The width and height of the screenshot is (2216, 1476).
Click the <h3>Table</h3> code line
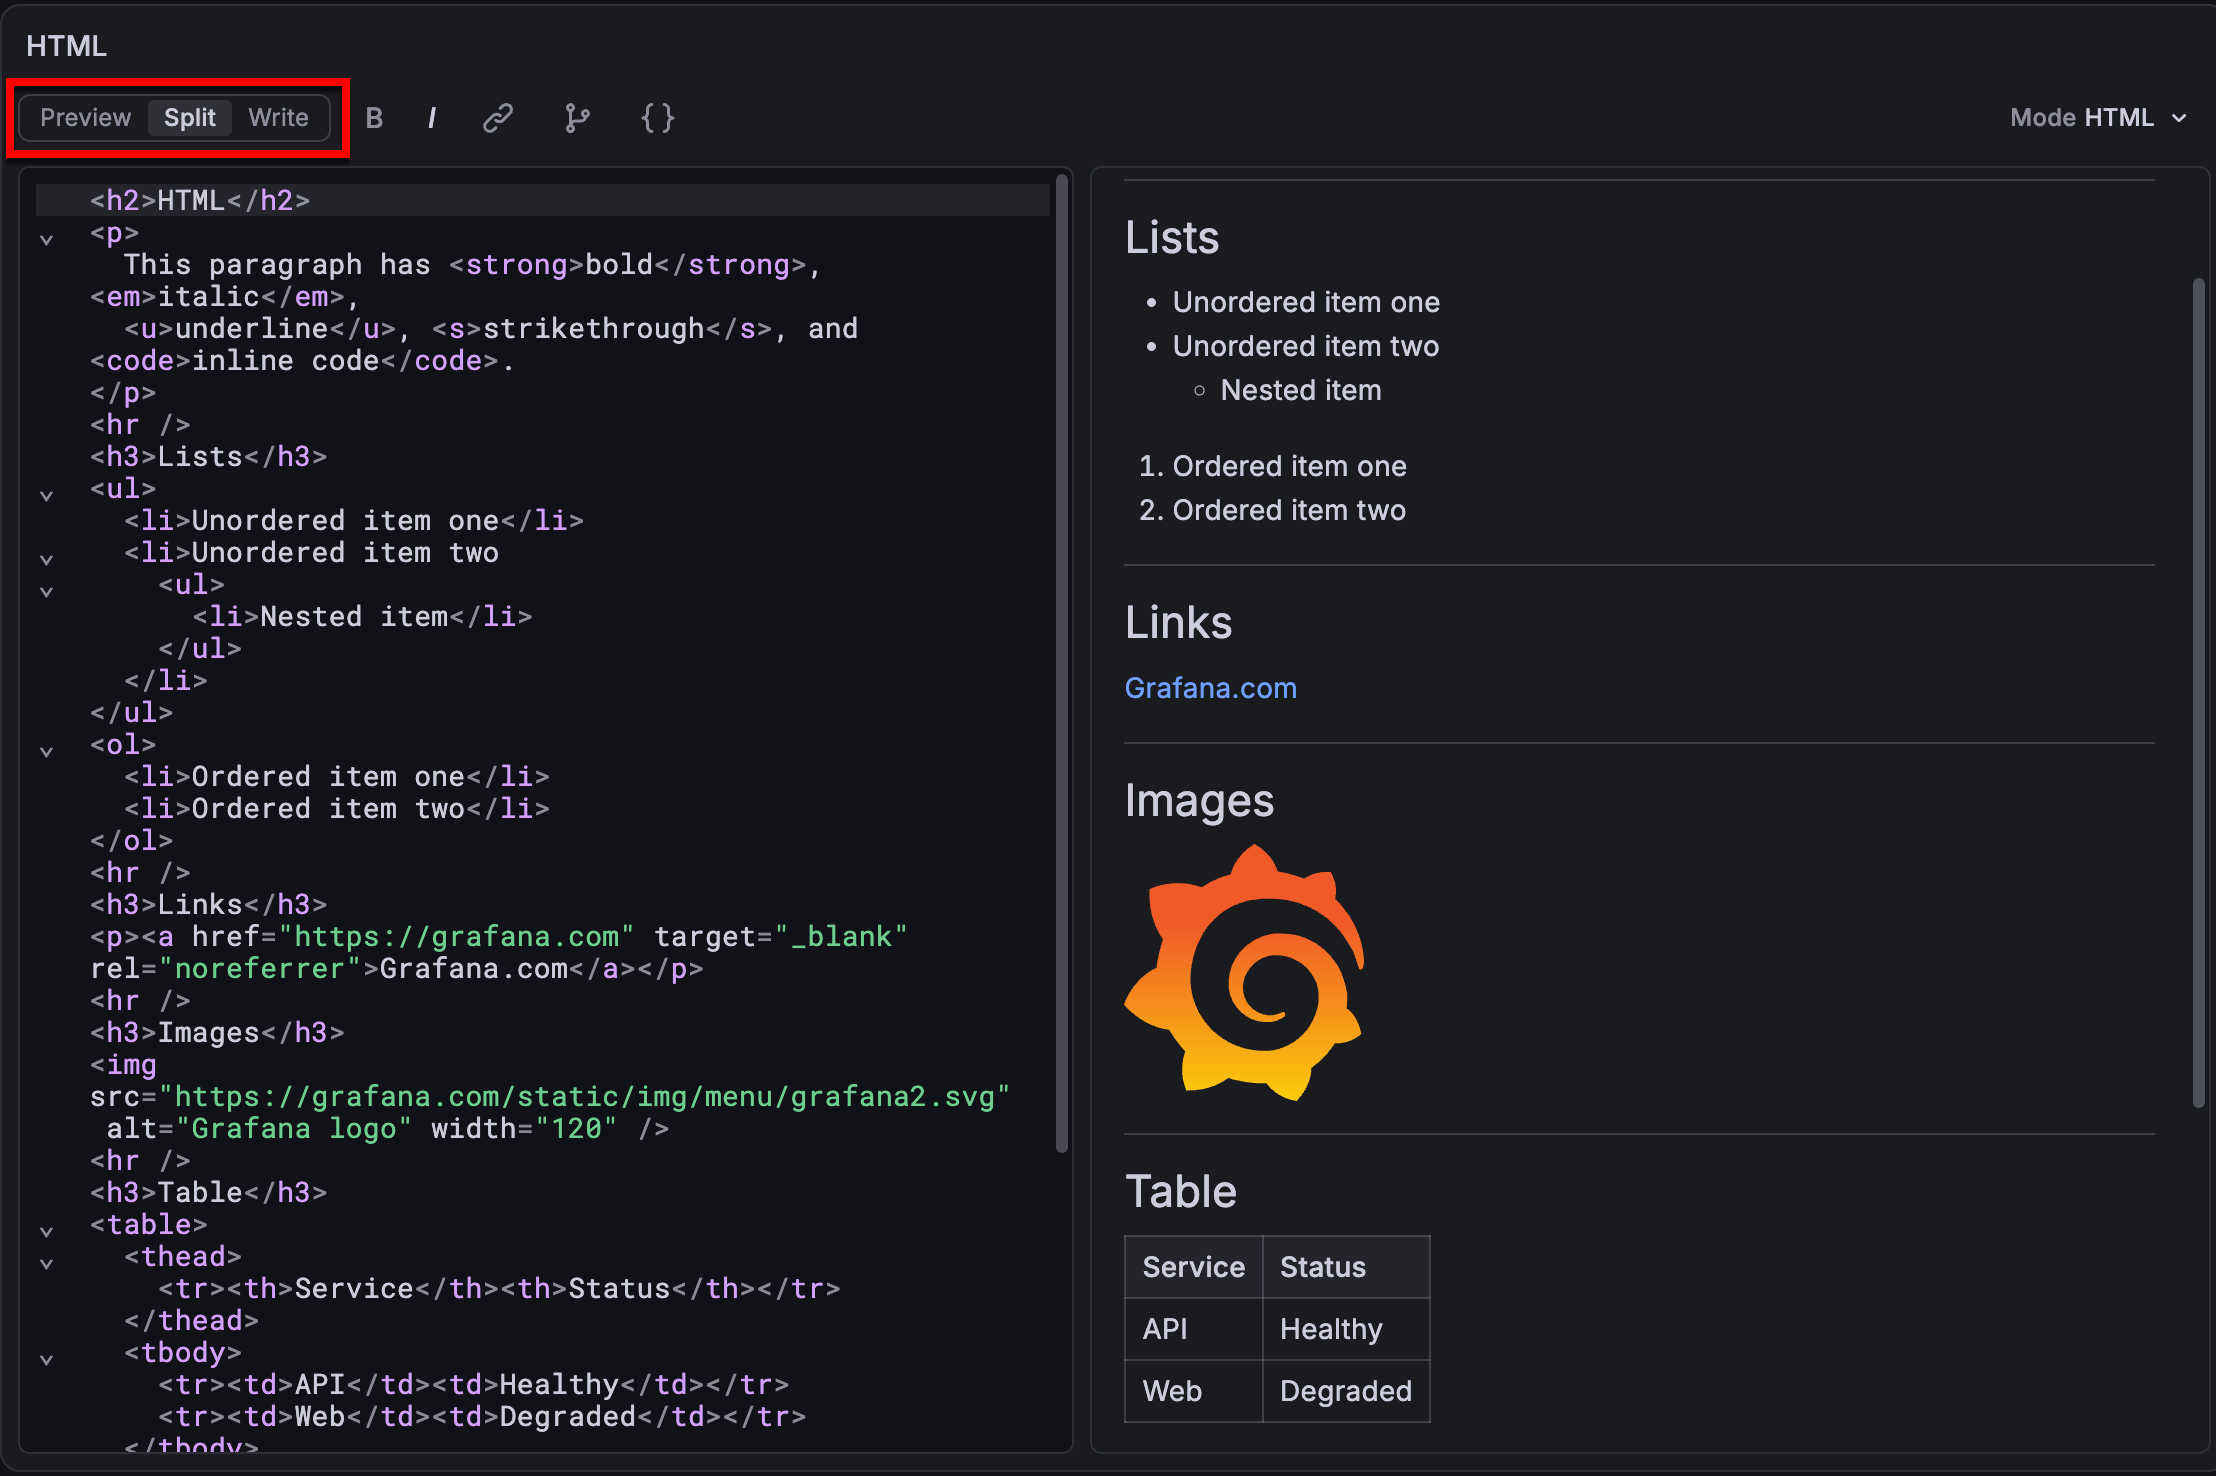pos(208,1192)
